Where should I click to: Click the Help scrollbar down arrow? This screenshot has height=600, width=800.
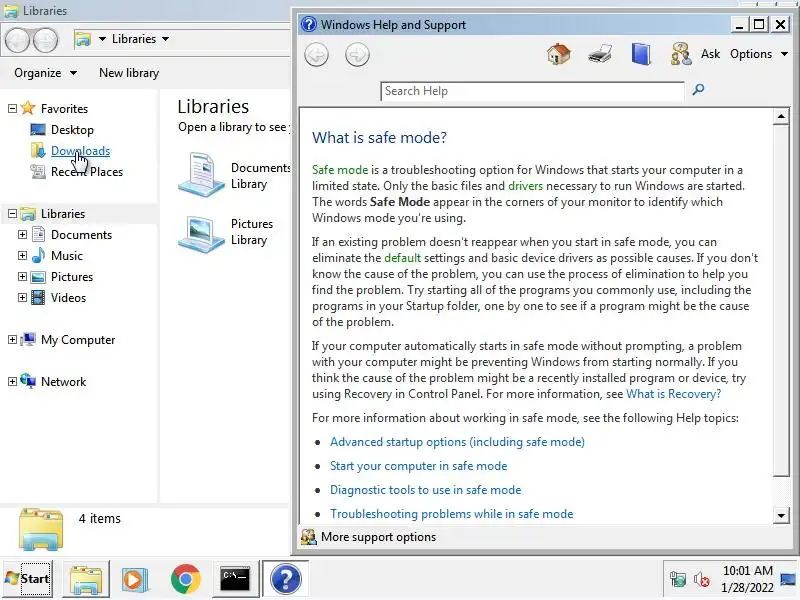[781, 515]
